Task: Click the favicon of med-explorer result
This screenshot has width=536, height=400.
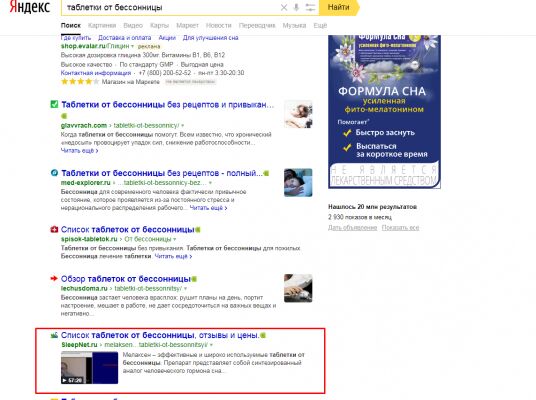Action: [54, 173]
